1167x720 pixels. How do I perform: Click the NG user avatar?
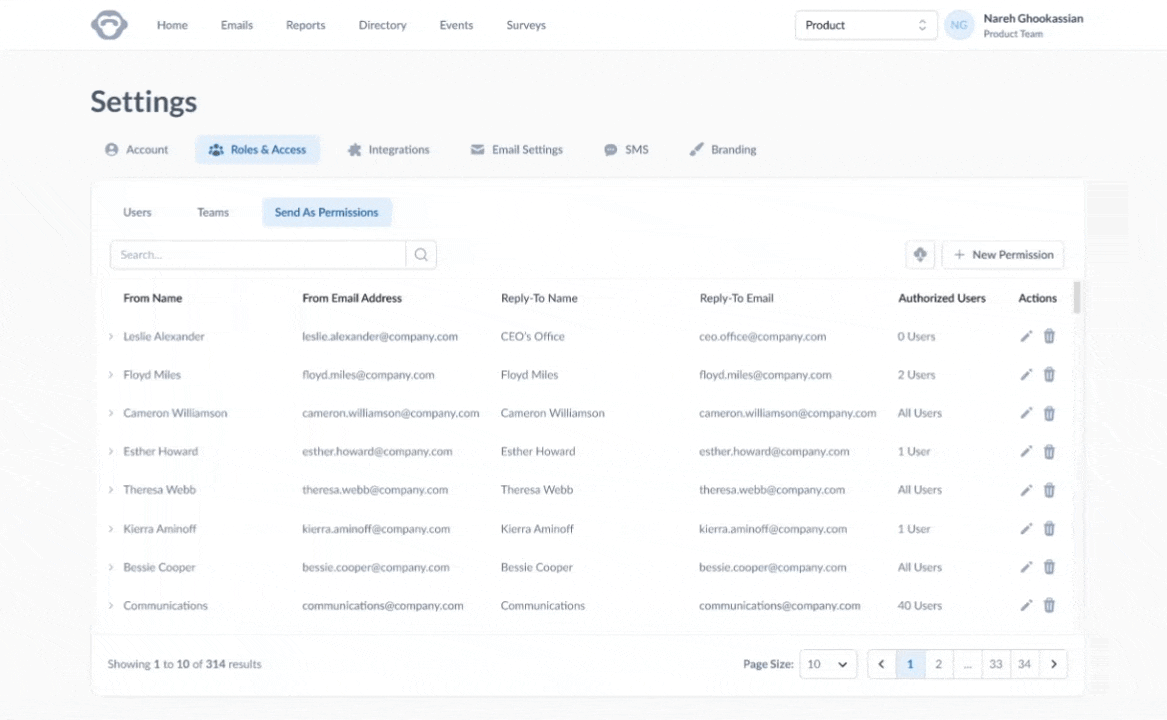click(x=959, y=25)
